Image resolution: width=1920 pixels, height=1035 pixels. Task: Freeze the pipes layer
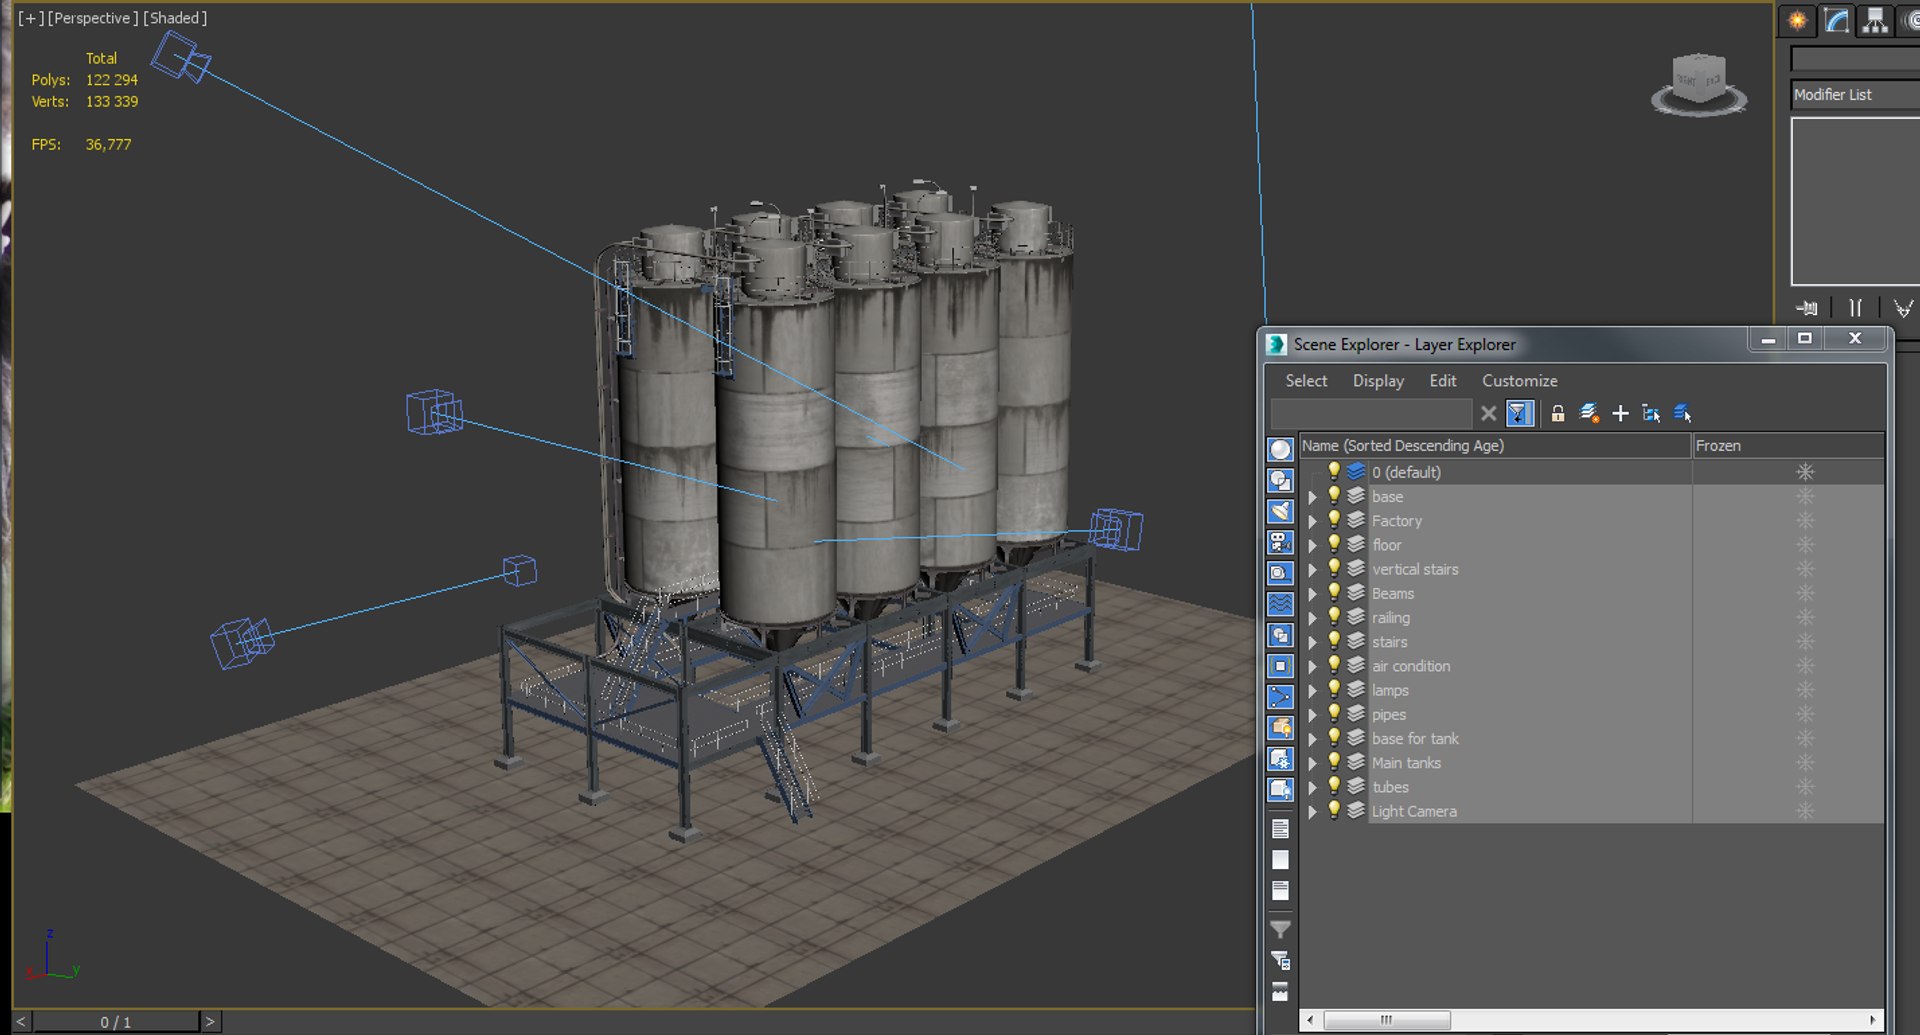[1805, 714]
